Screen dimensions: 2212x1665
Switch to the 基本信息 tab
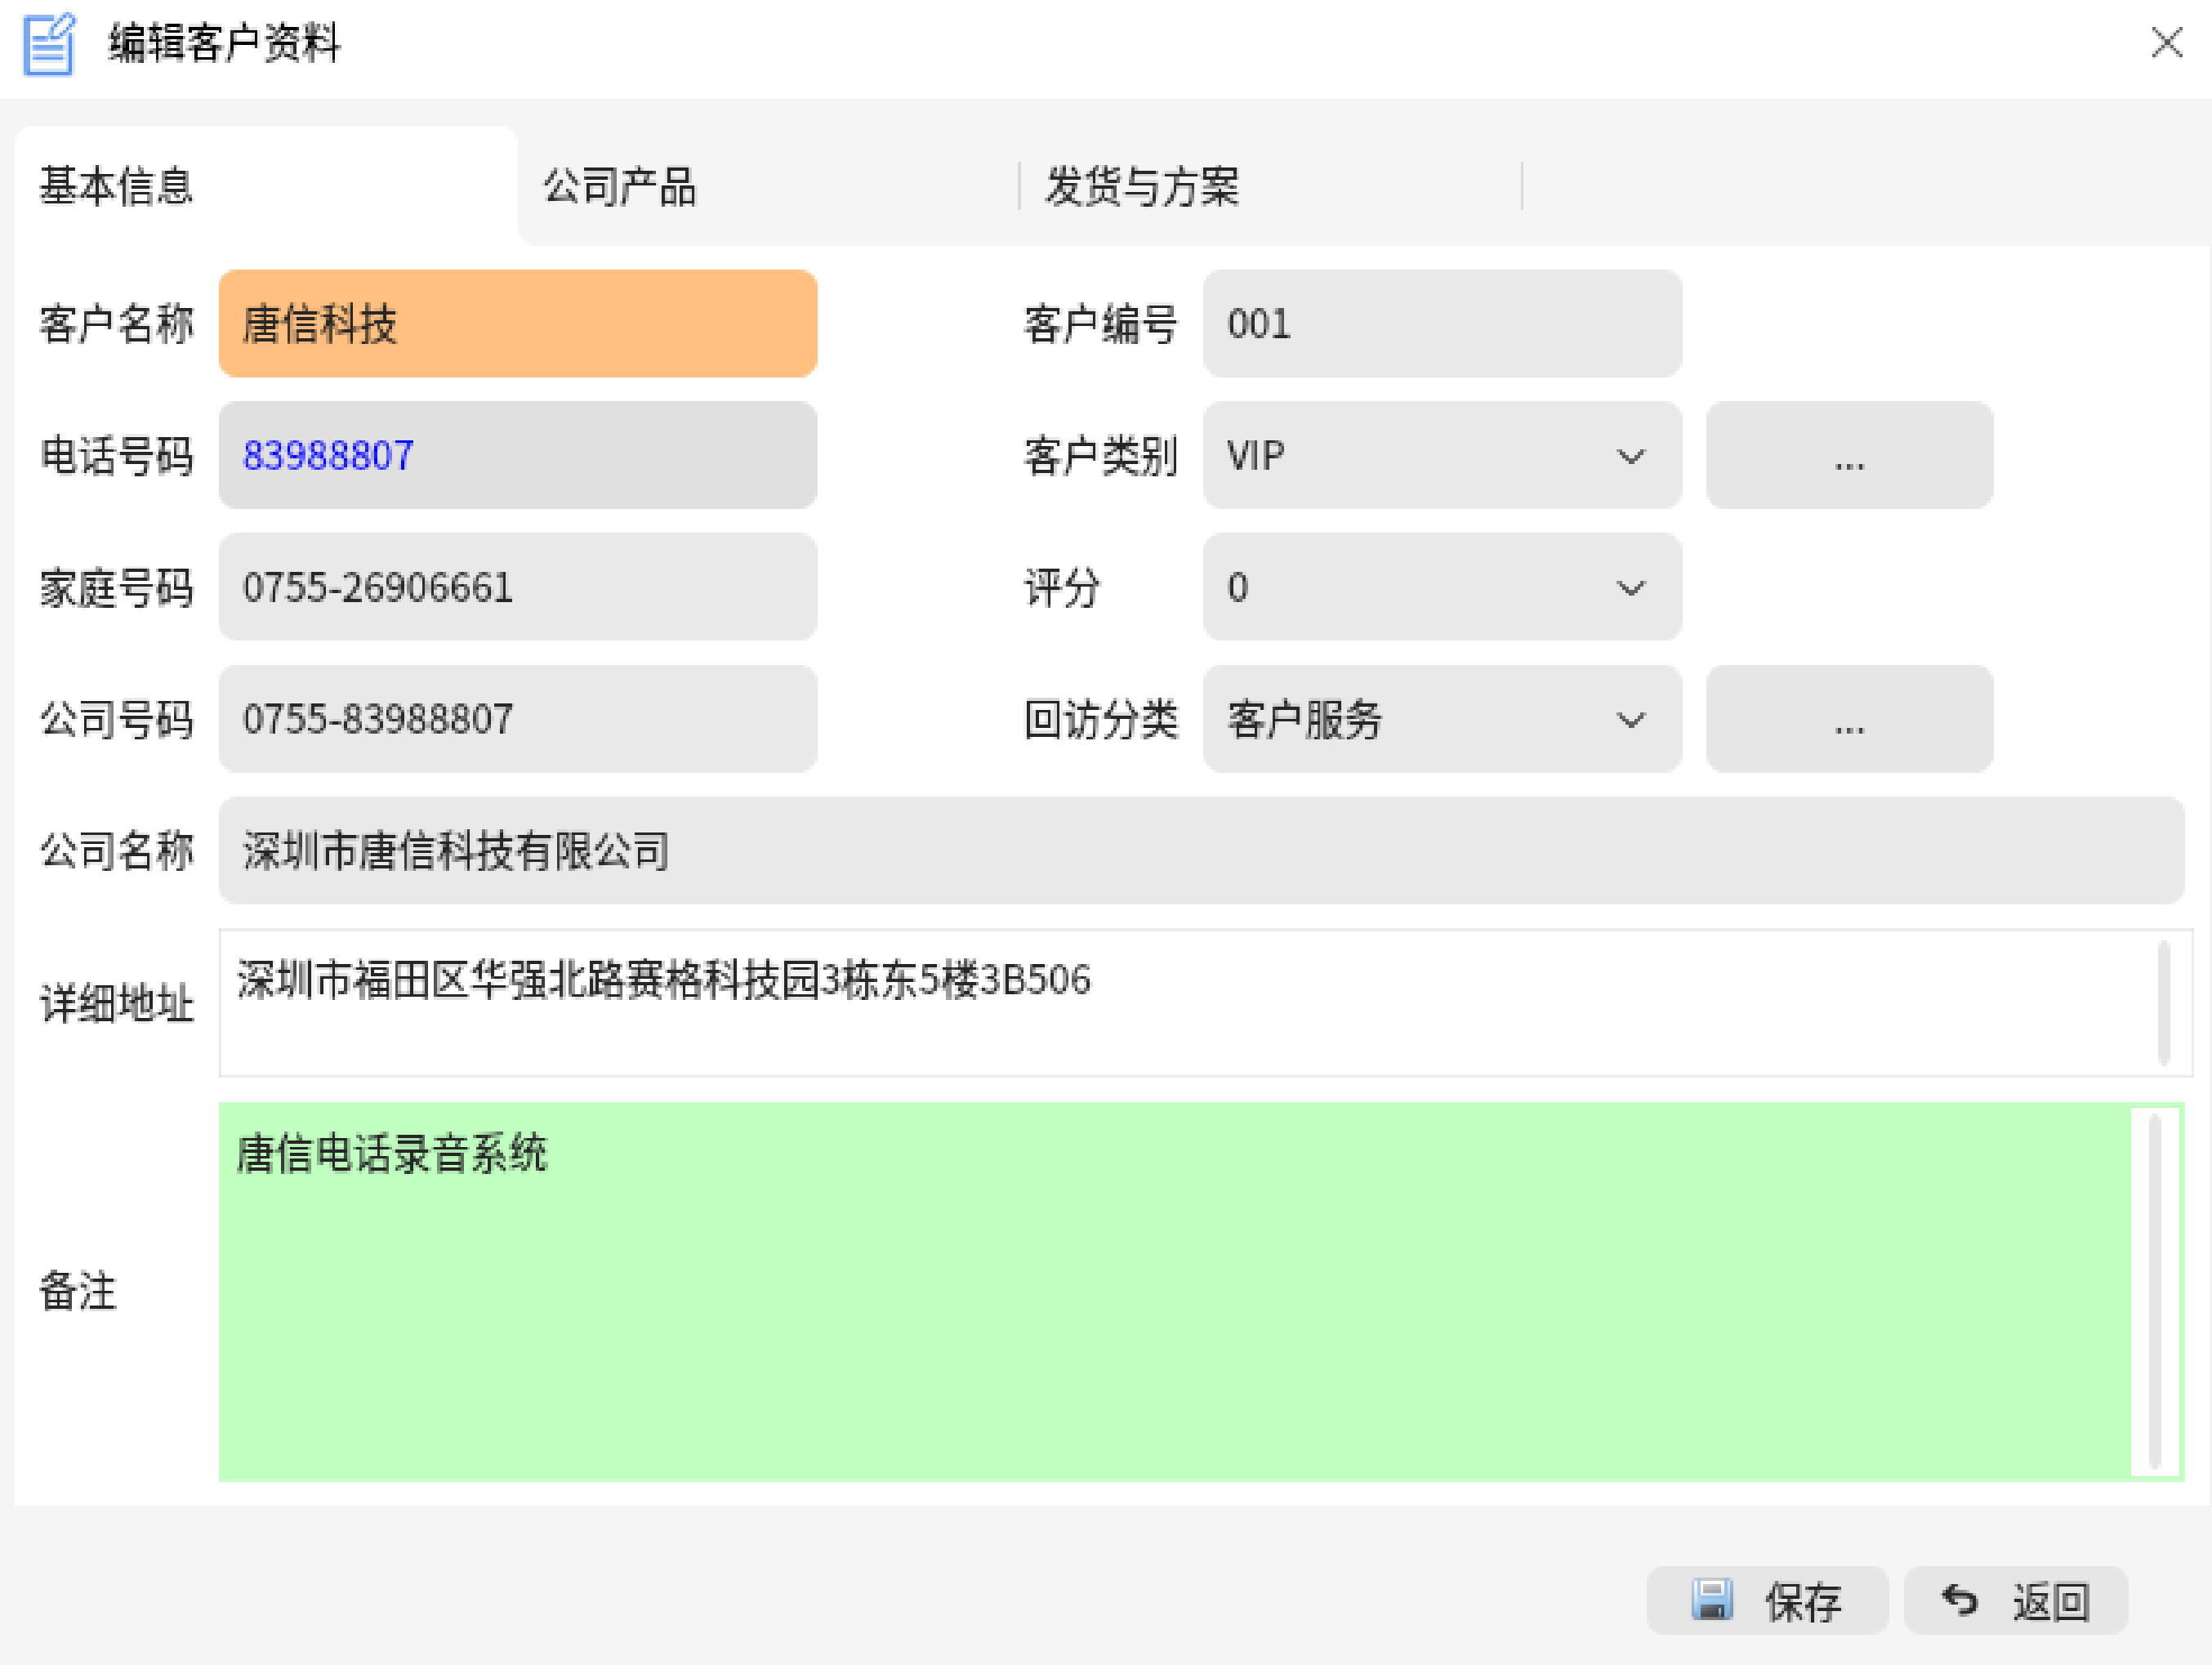pyautogui.click(x=266, y=186)
